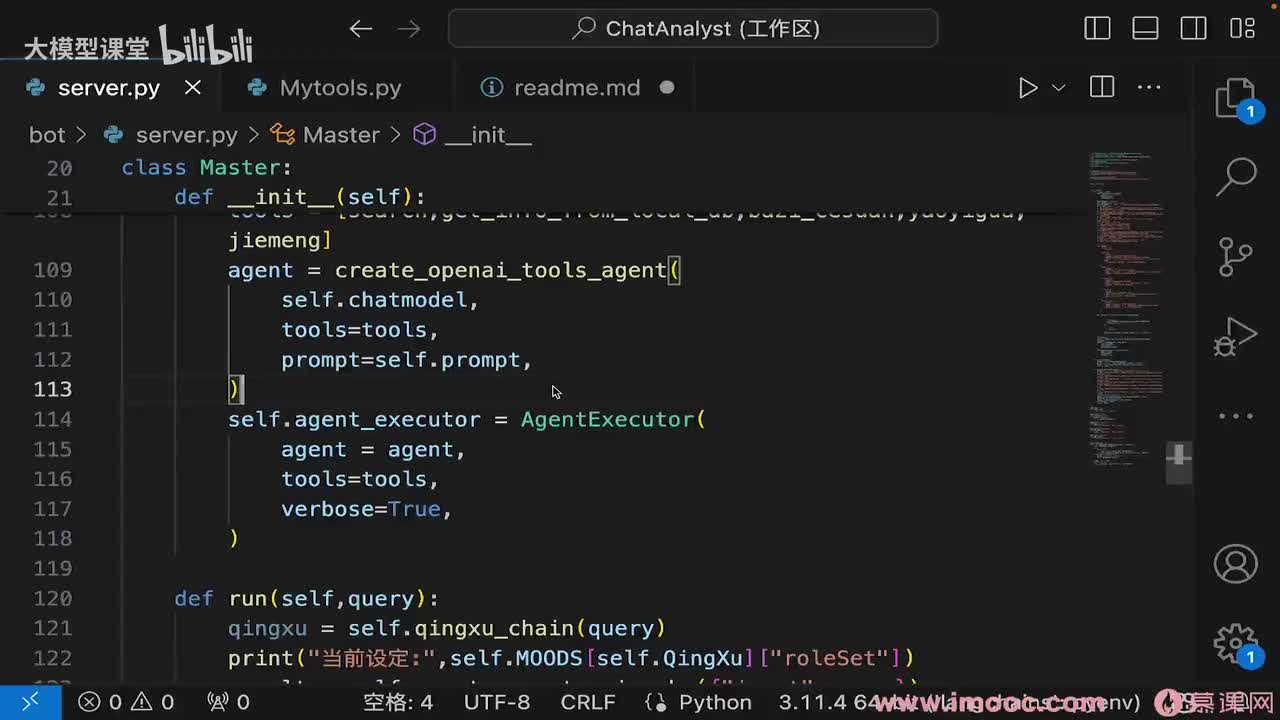This screenshot has width=1280, height=720.
Task: Open the Source Control view
Action: (1236, 256)
